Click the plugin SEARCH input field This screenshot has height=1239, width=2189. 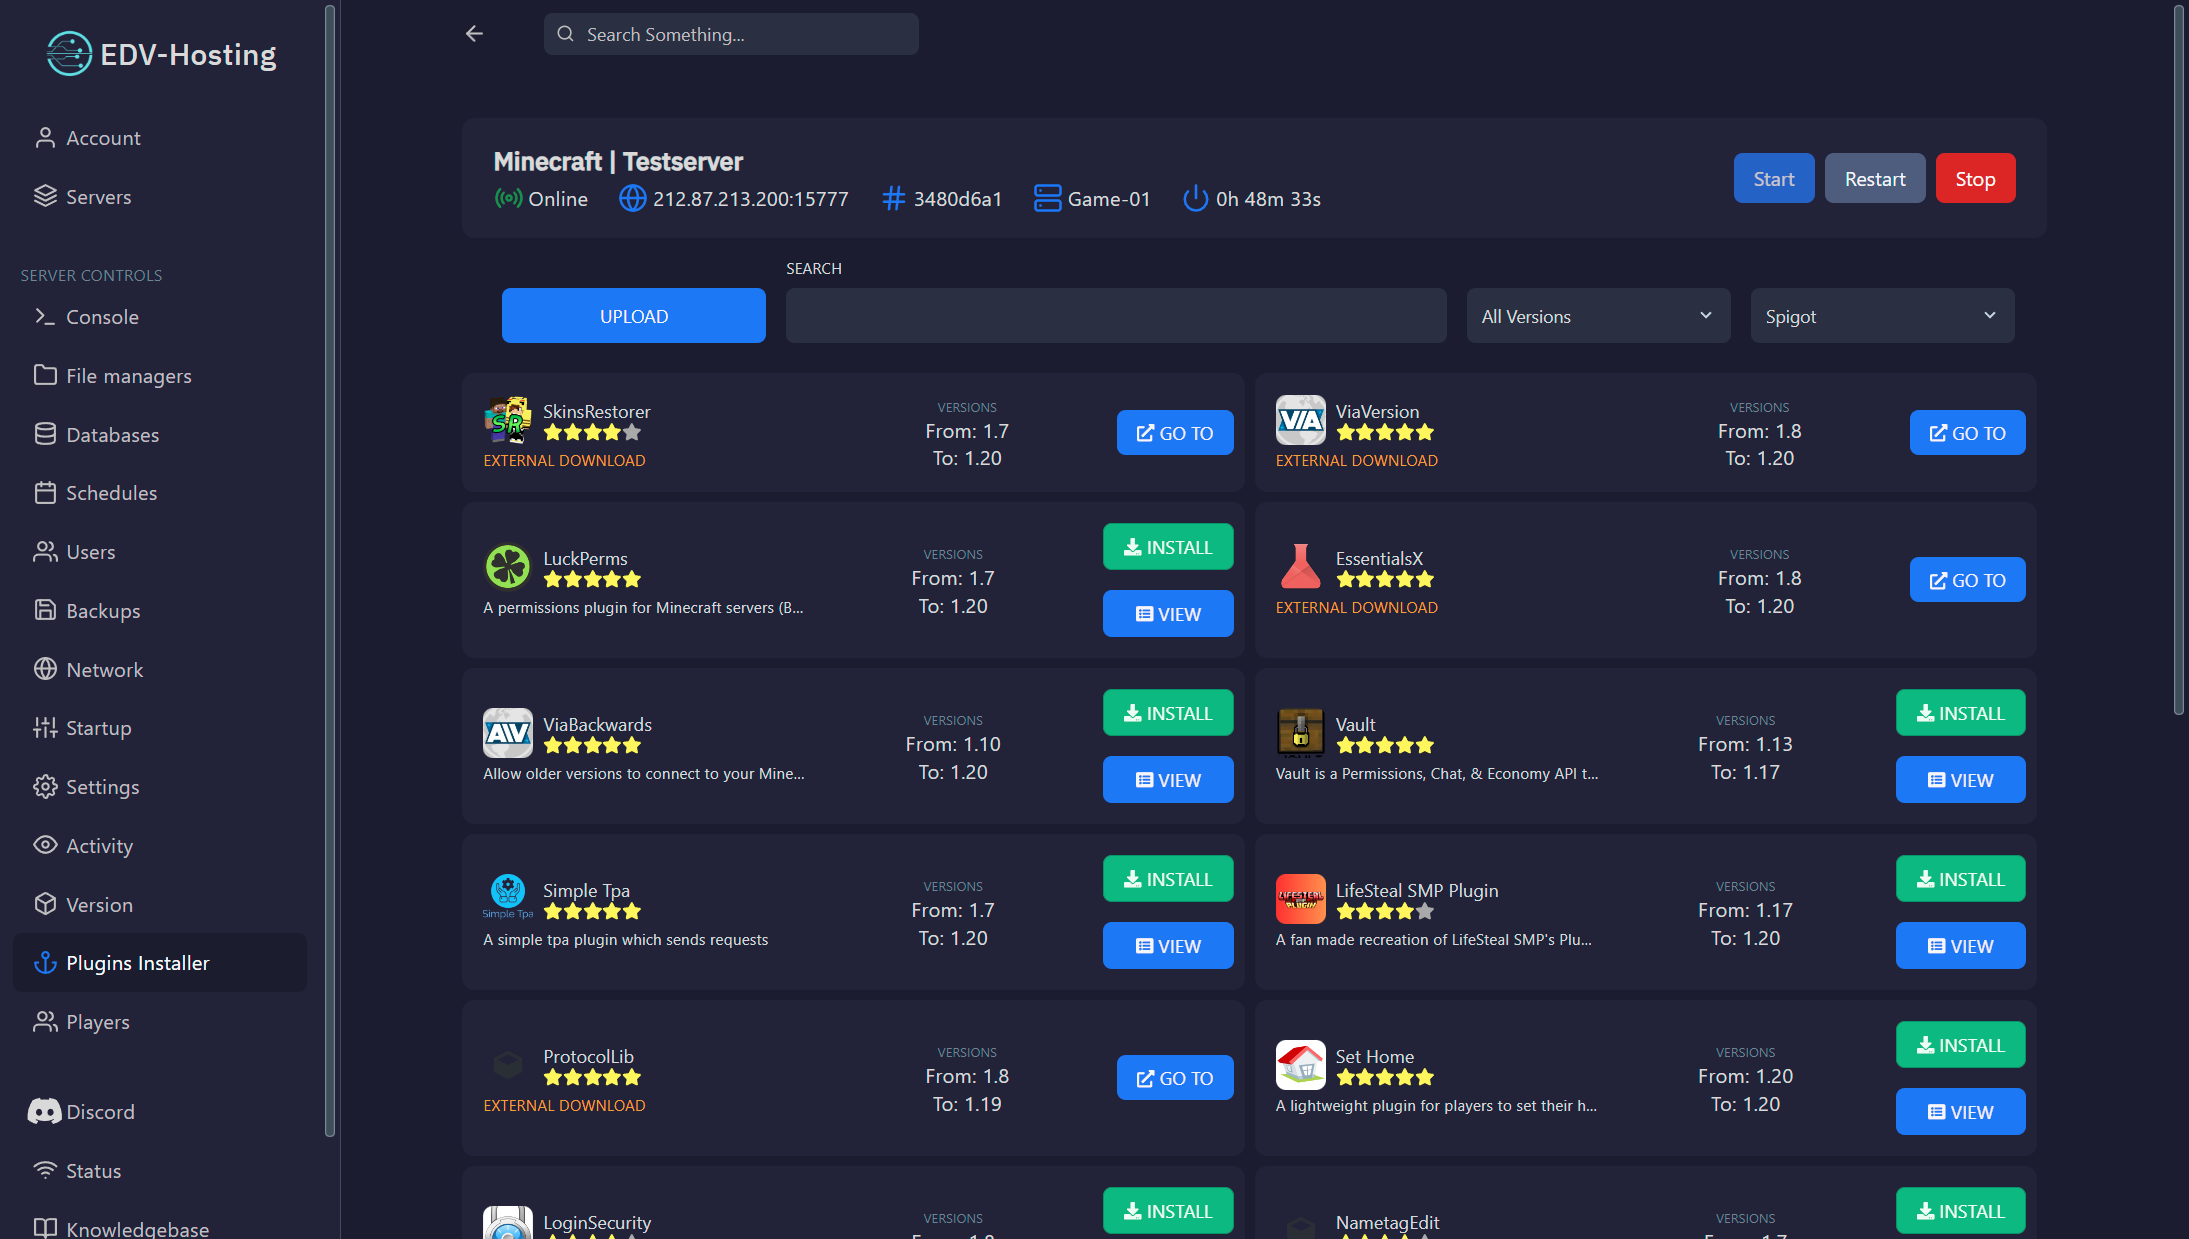(1116, 316)
